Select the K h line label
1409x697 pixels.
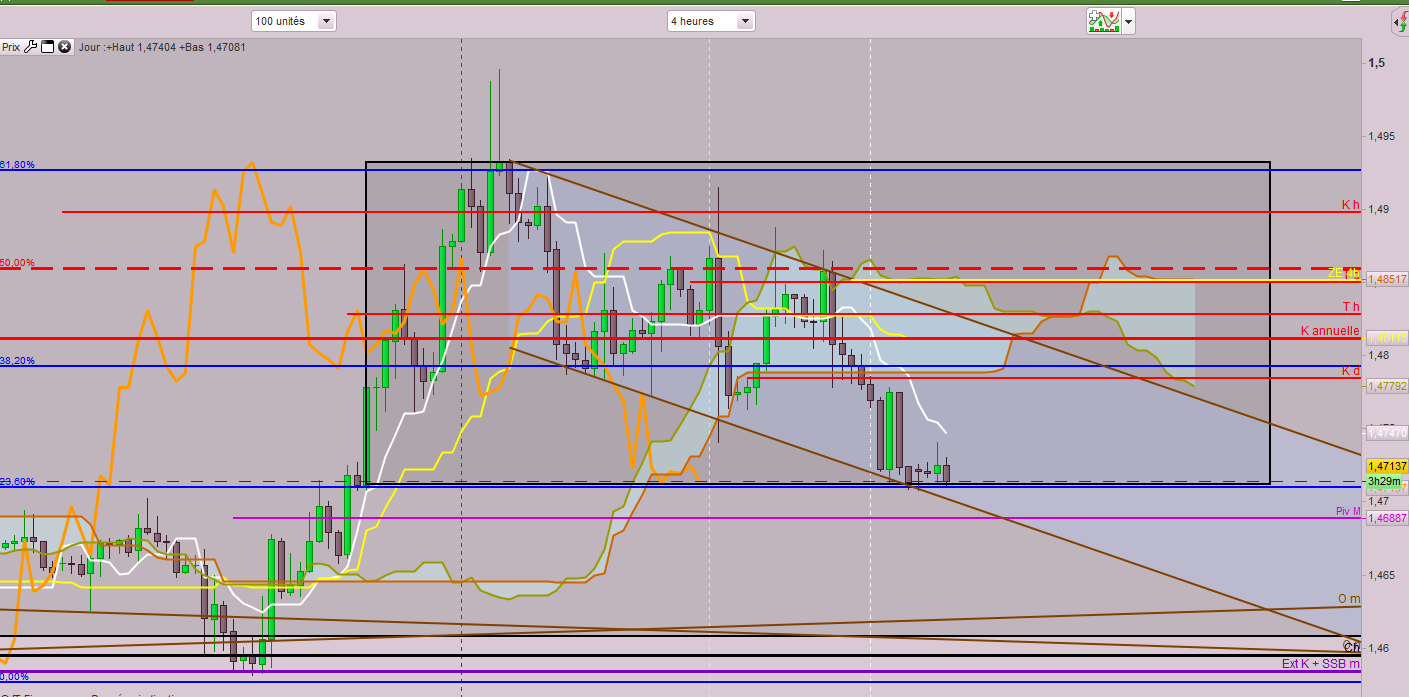(x=1350, y=205)
